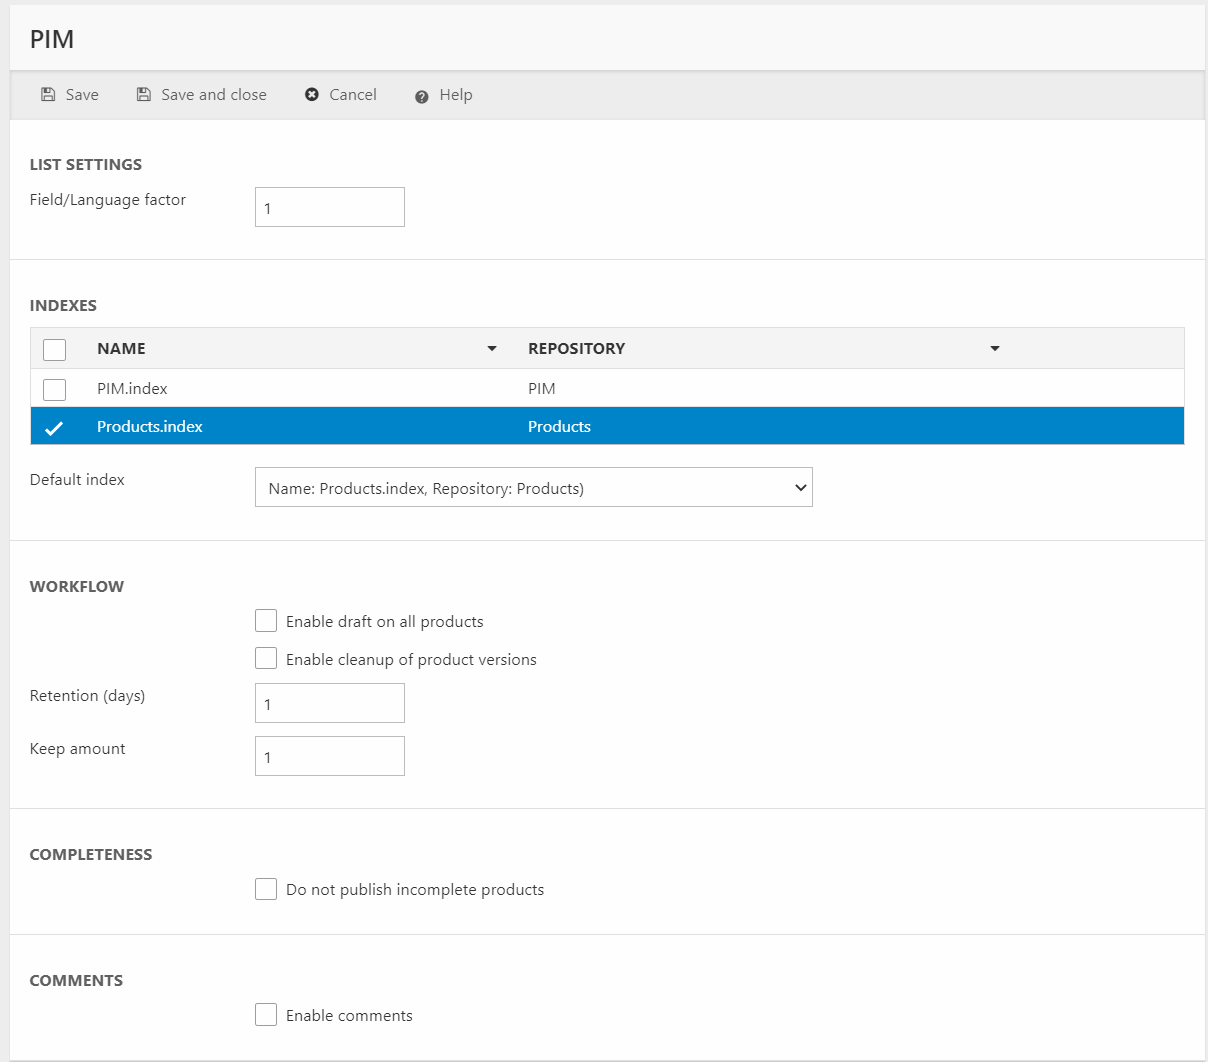Click the Field/Language factor input field
1208x1062 pixels.
coord(330,208)
